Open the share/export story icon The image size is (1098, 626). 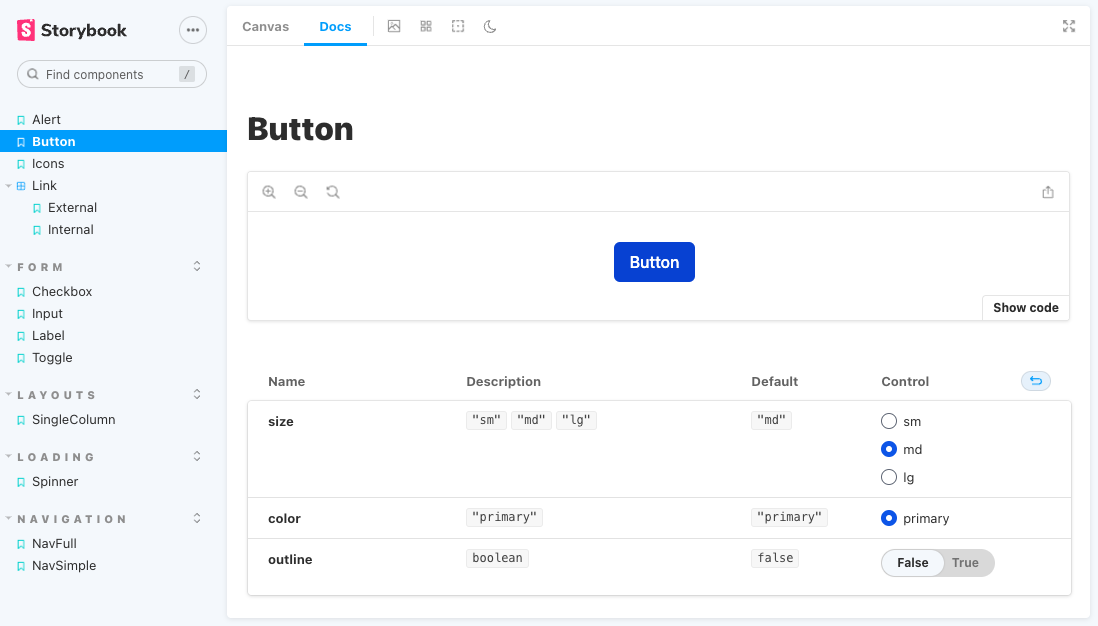(1048, 191)
